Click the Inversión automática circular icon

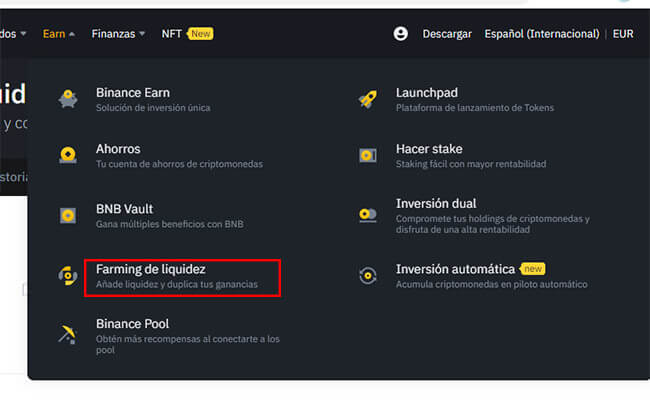coord(368,276)
